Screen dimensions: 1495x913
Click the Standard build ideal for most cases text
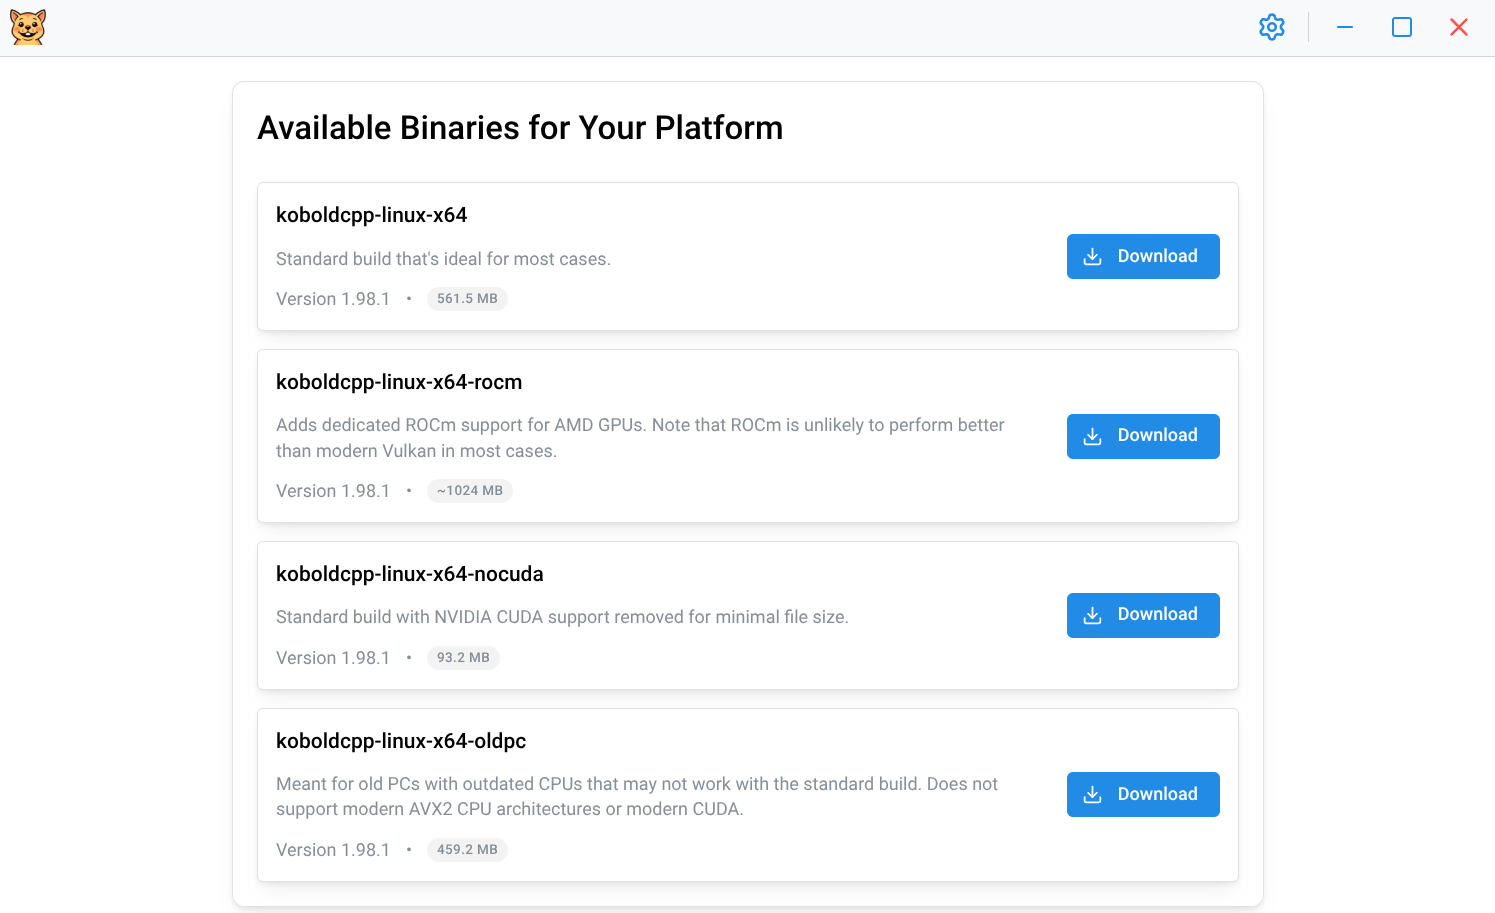(443, 259)
